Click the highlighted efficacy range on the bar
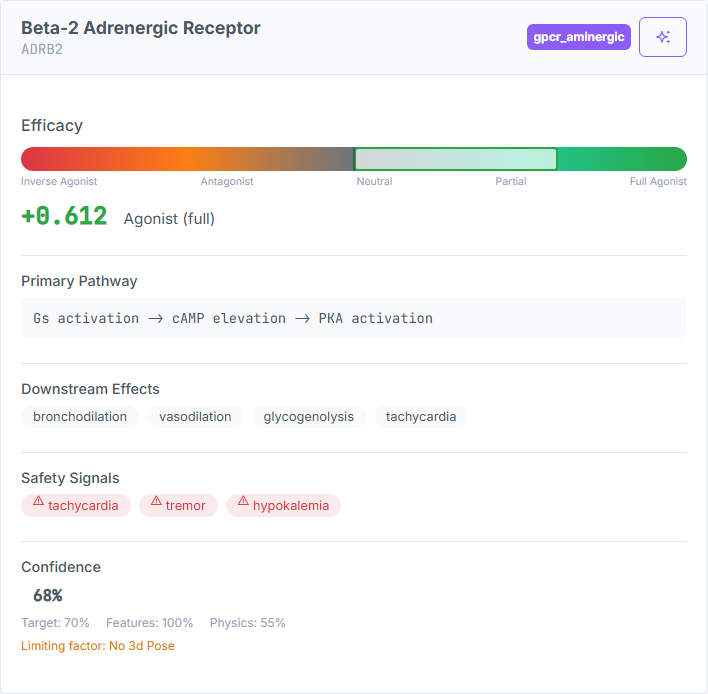This screenshot has width=708, height=694. [456, 159]
